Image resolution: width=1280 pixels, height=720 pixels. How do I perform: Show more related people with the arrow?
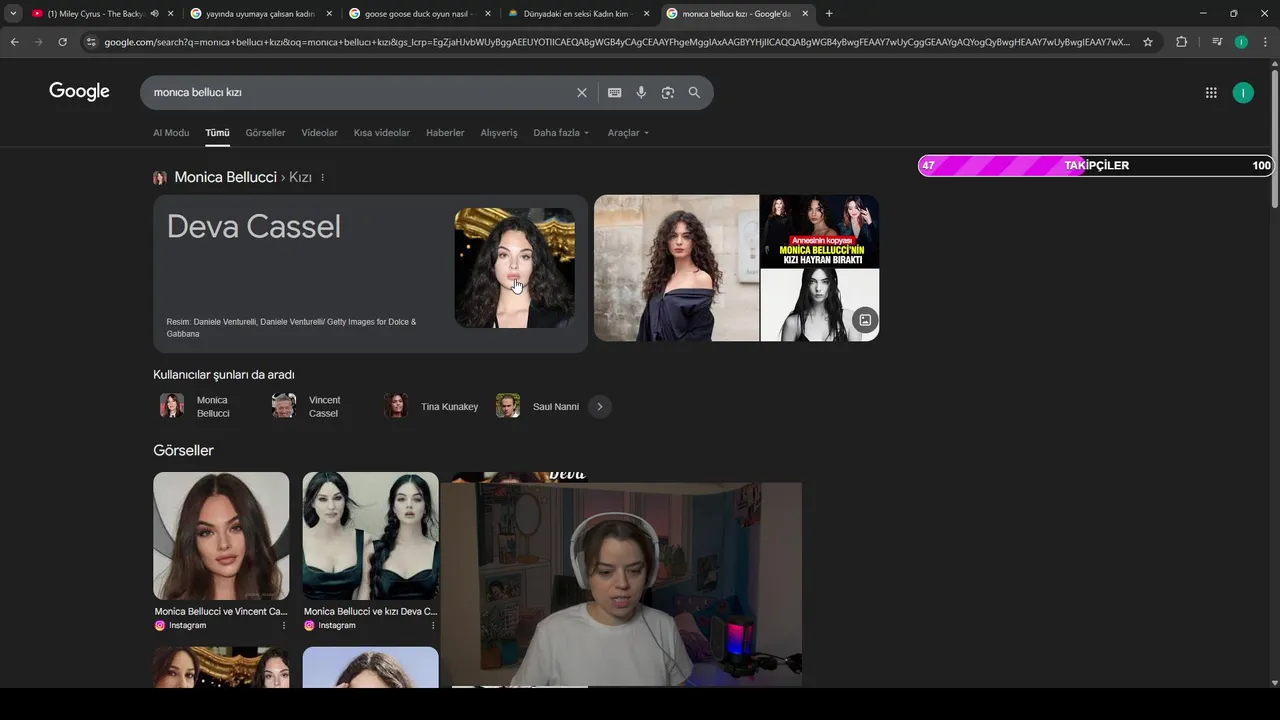tap(600, 406)
